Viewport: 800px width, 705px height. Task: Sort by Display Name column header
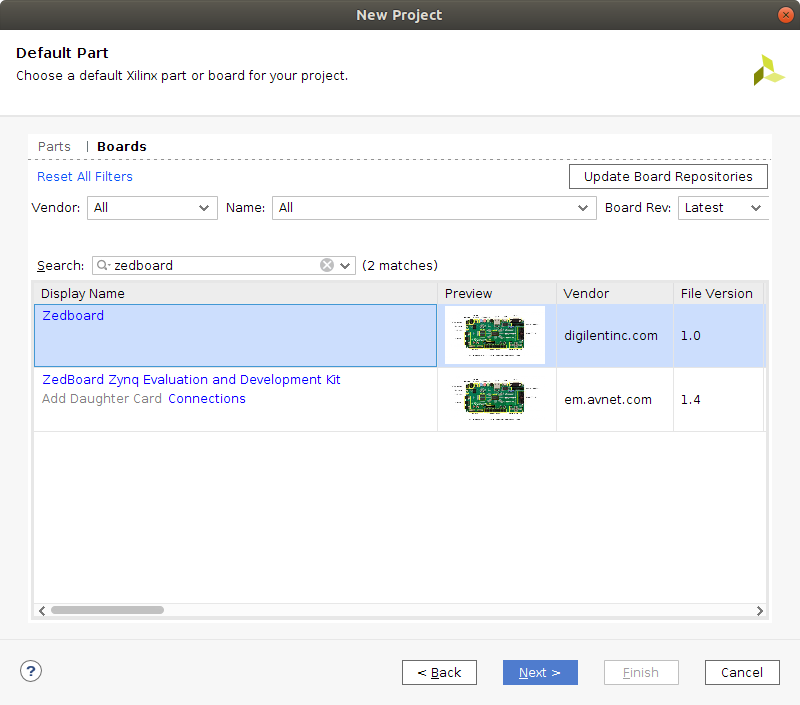235,293
